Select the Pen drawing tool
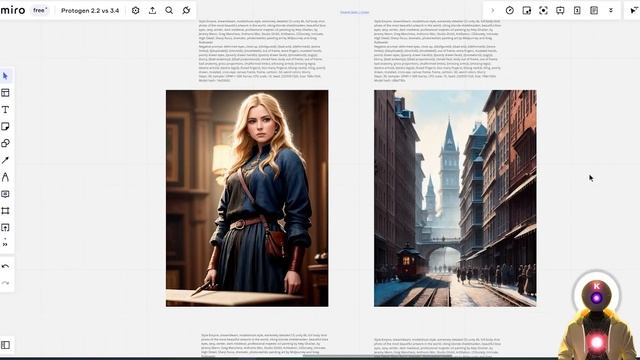Image resolution: width=640 pixels, height=360 pixels. click(5, 177)
